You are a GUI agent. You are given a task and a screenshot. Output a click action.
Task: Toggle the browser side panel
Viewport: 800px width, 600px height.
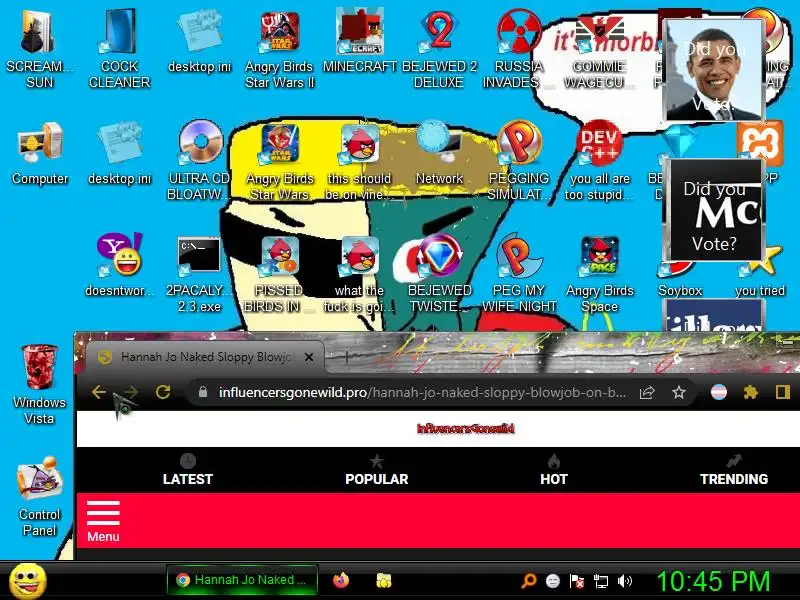[x=783, y=392]
